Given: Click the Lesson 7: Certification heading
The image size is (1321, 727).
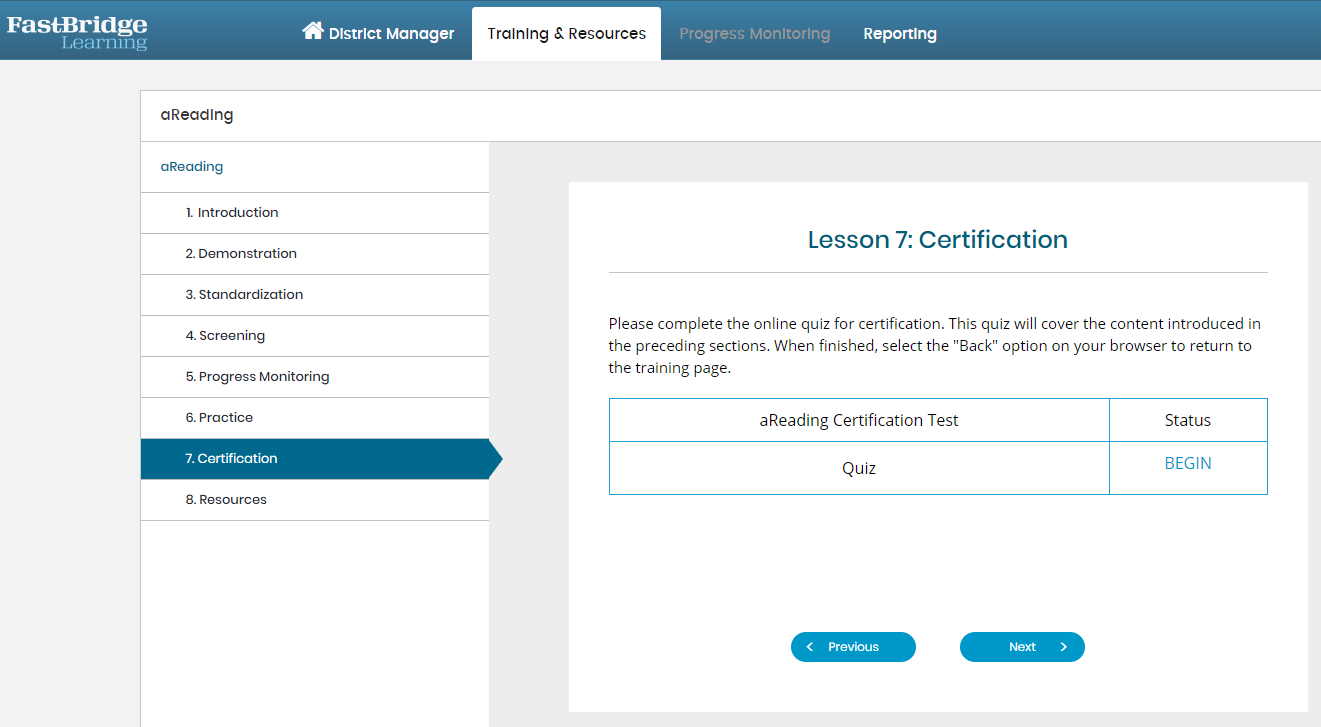Looking at the screenshot, I should 938,240.
